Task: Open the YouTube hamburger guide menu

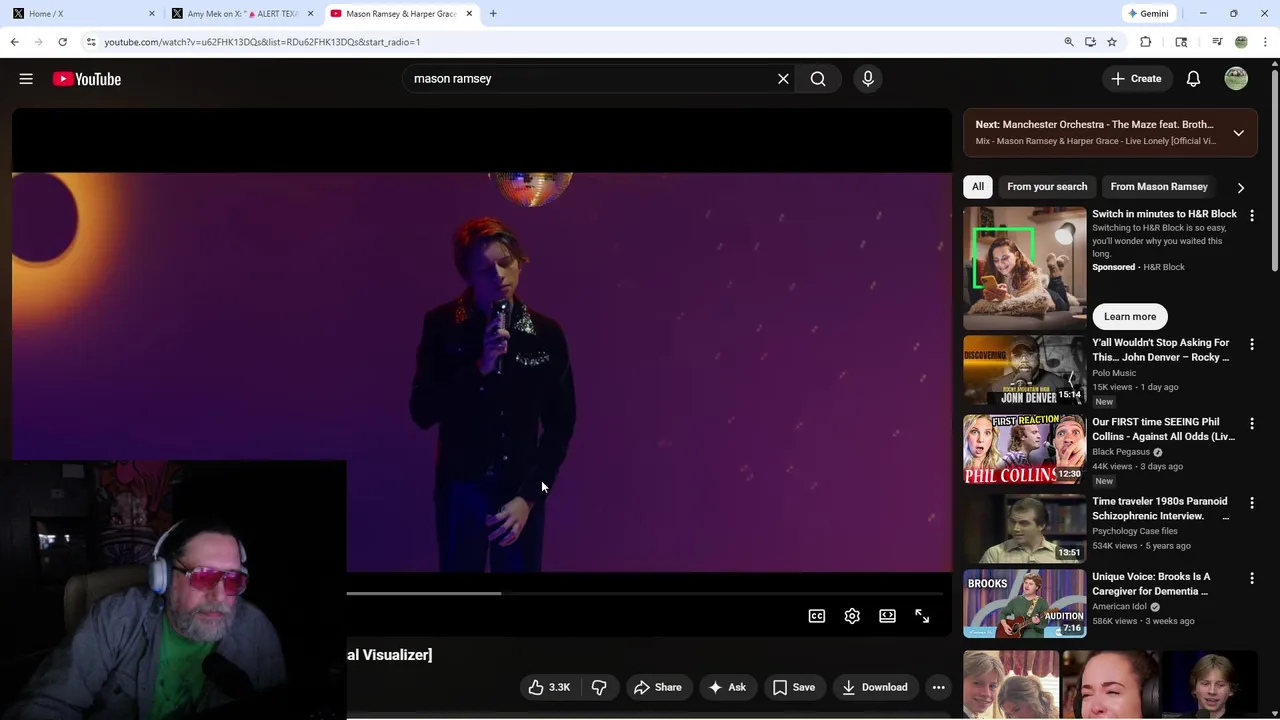Action: [26, 79]
